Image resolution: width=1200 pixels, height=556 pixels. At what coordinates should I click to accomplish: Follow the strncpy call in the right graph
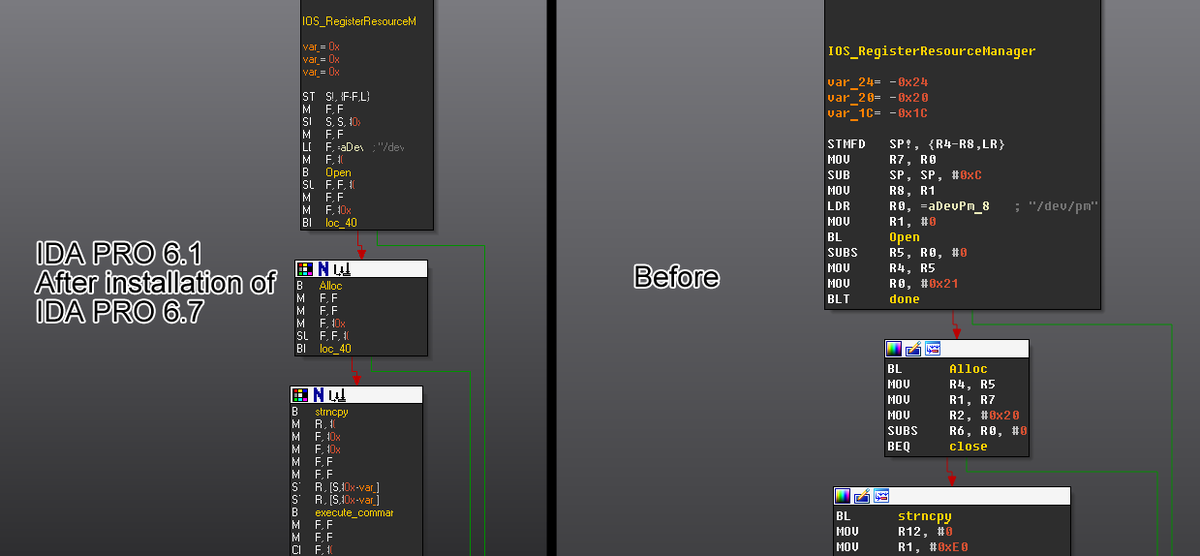tap(924, 516)
